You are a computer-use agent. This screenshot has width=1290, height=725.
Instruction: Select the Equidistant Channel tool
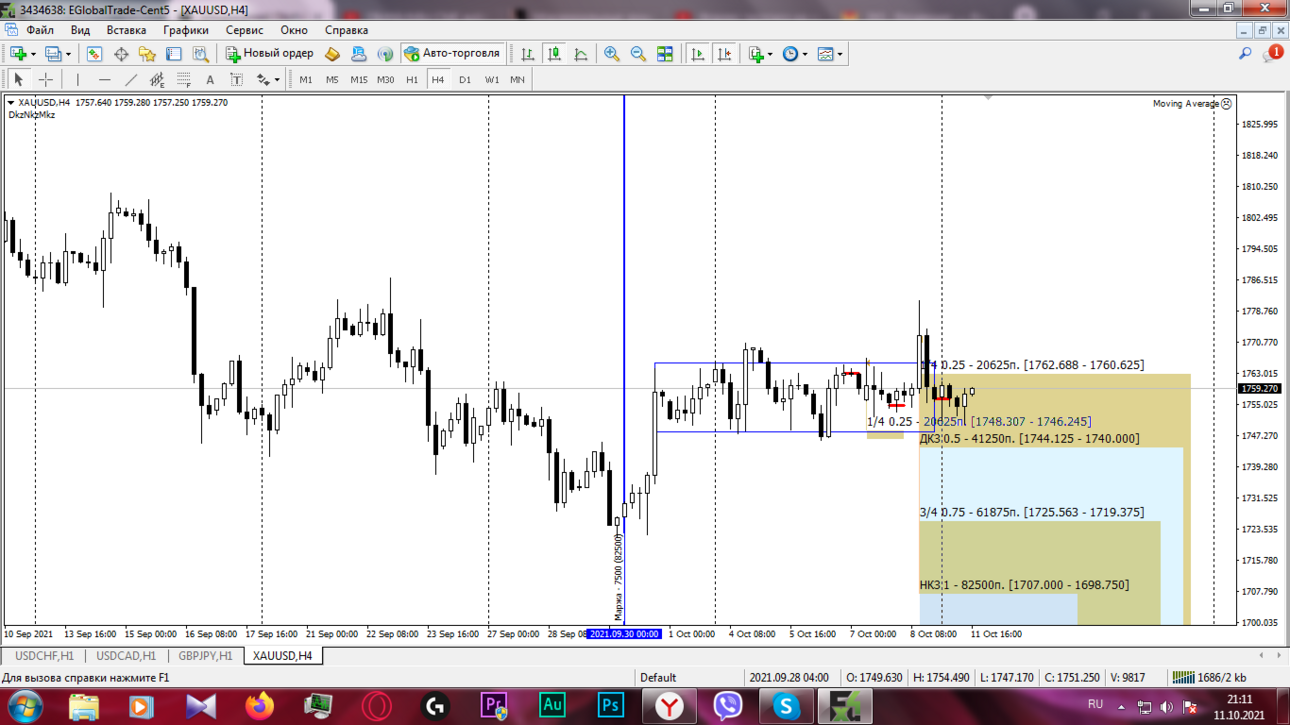[157, 80]
